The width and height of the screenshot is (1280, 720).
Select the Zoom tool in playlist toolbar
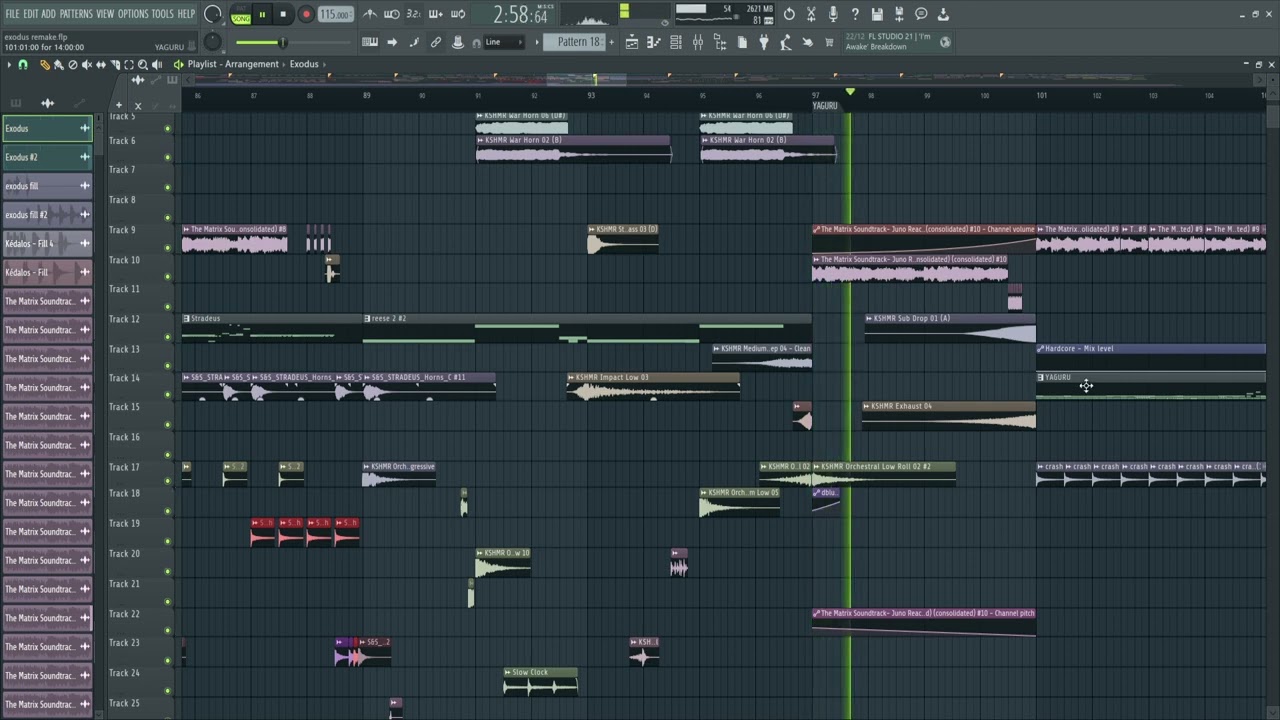tap(142, 64)
